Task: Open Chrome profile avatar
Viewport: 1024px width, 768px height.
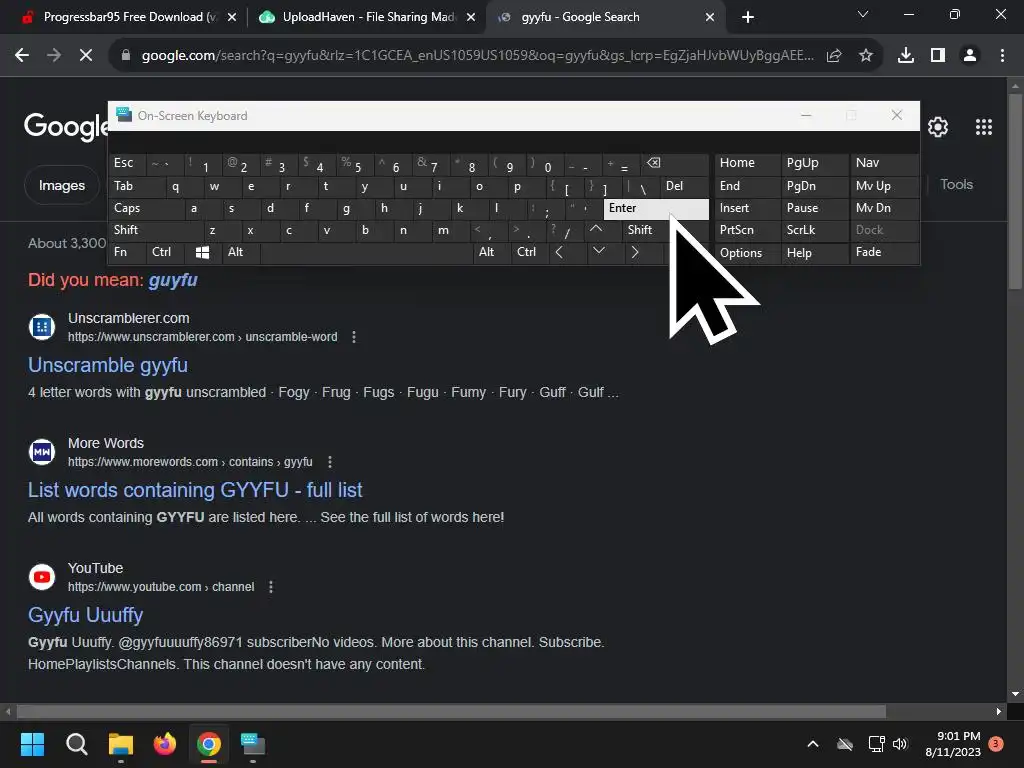Action: [x=970, y=56]
